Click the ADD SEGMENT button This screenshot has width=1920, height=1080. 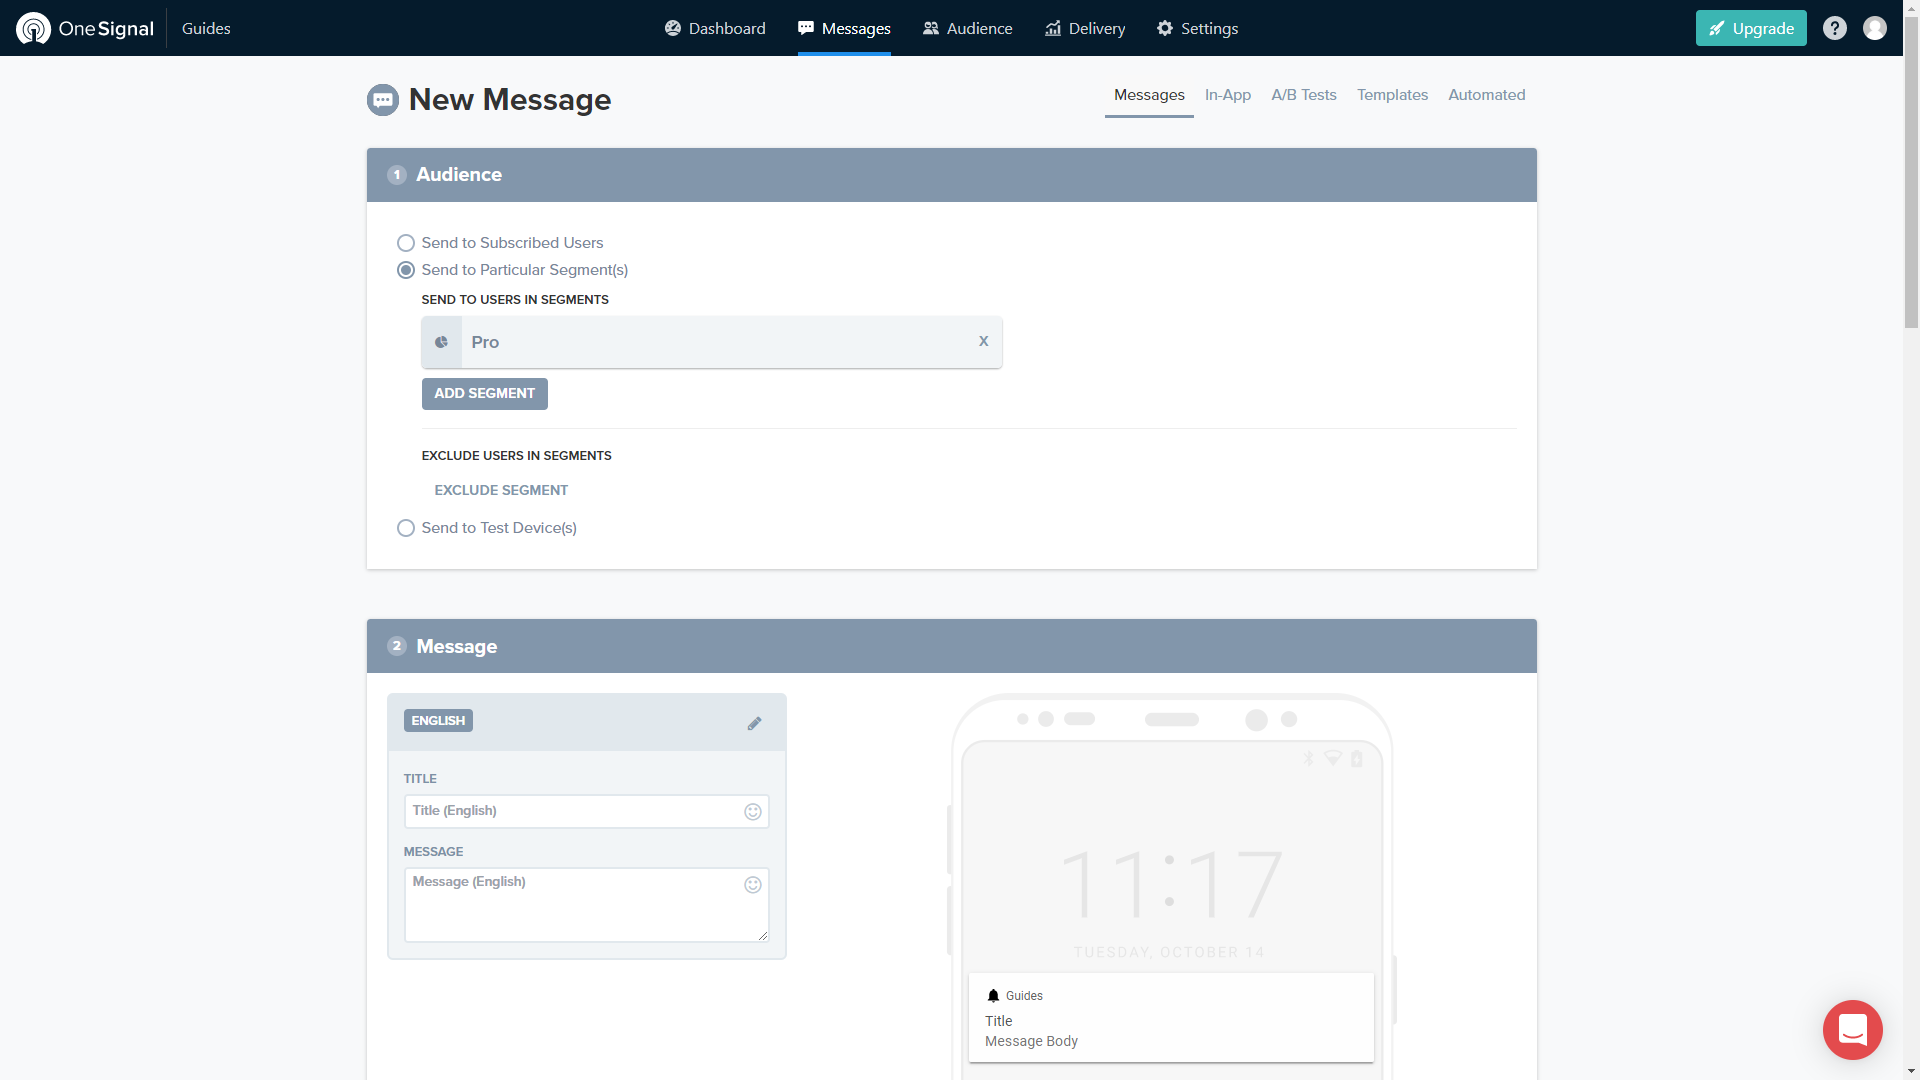[x=485, y=394]
